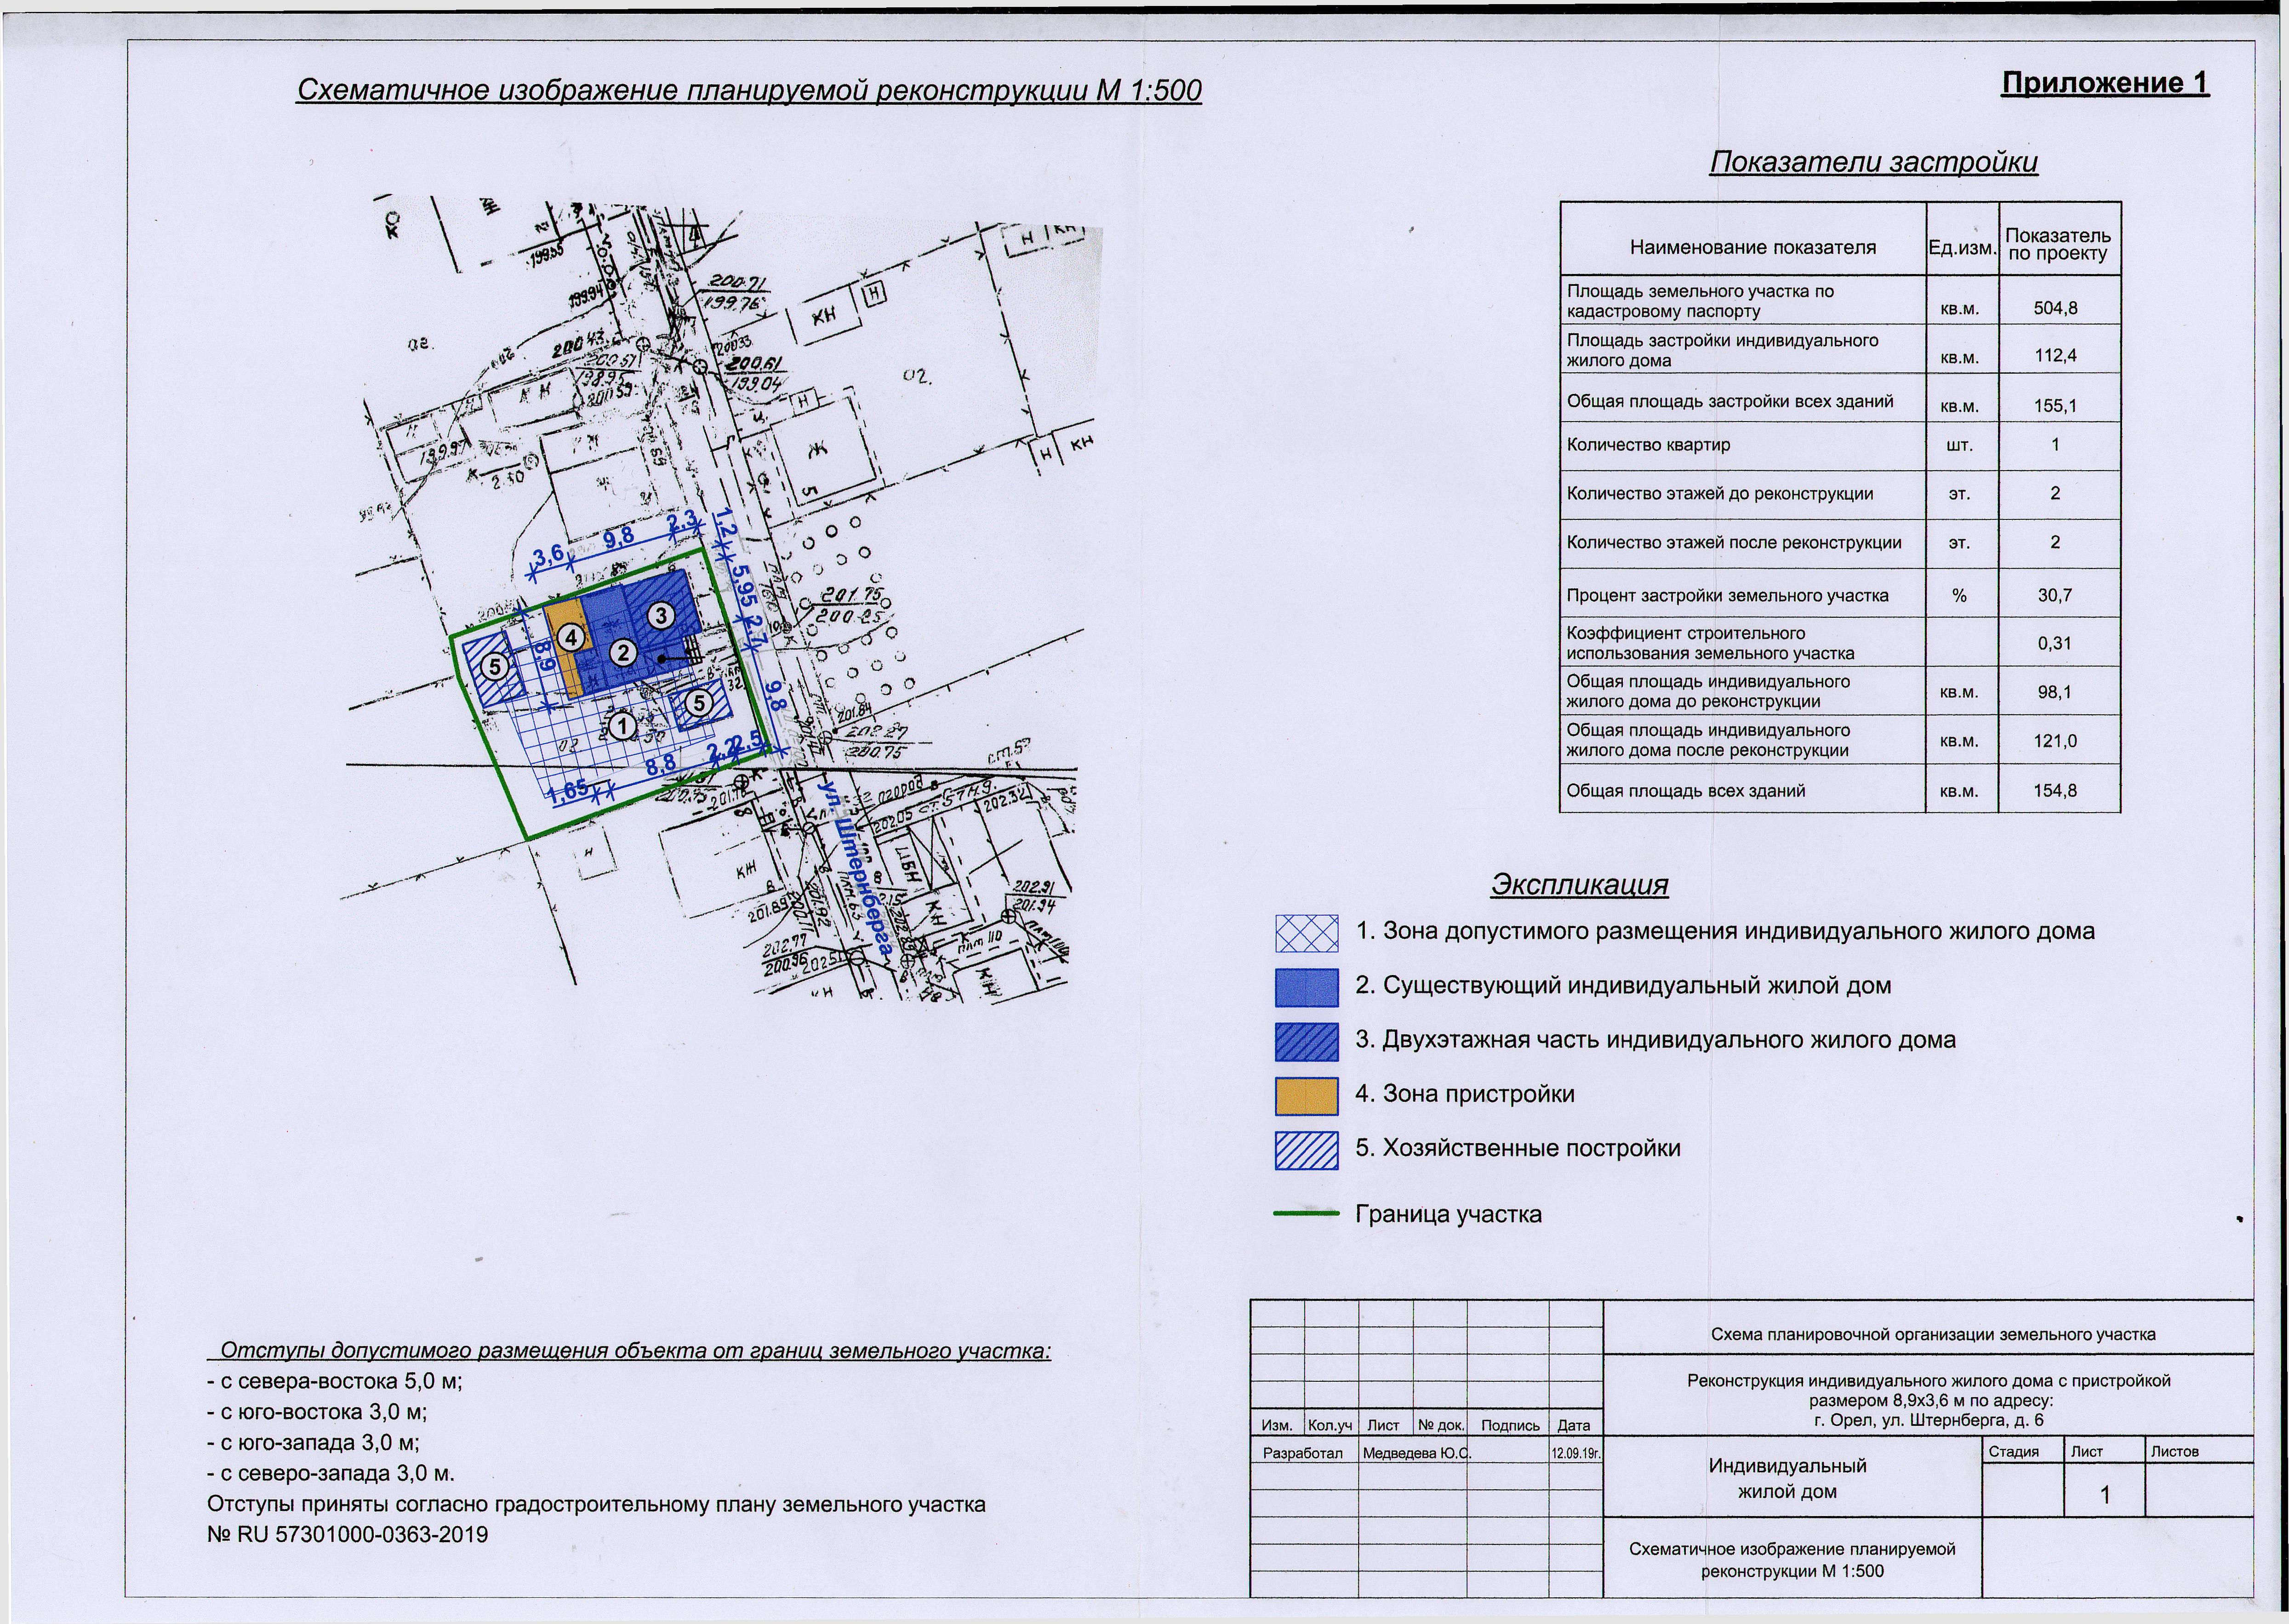2289x1624 pixels.
Task: Click the 'Показатели застройки' table heading
Action: pos(1873,162)
